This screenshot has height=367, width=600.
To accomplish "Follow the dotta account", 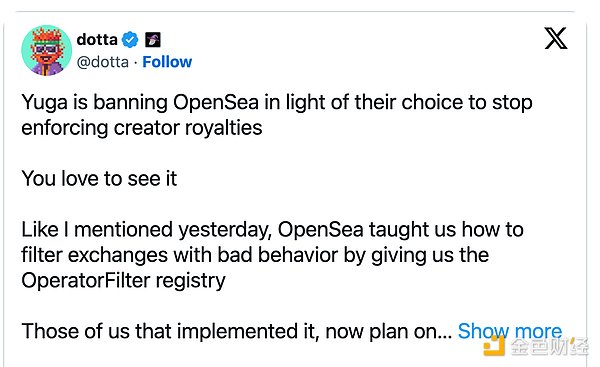I will click(x=167, y=62).
